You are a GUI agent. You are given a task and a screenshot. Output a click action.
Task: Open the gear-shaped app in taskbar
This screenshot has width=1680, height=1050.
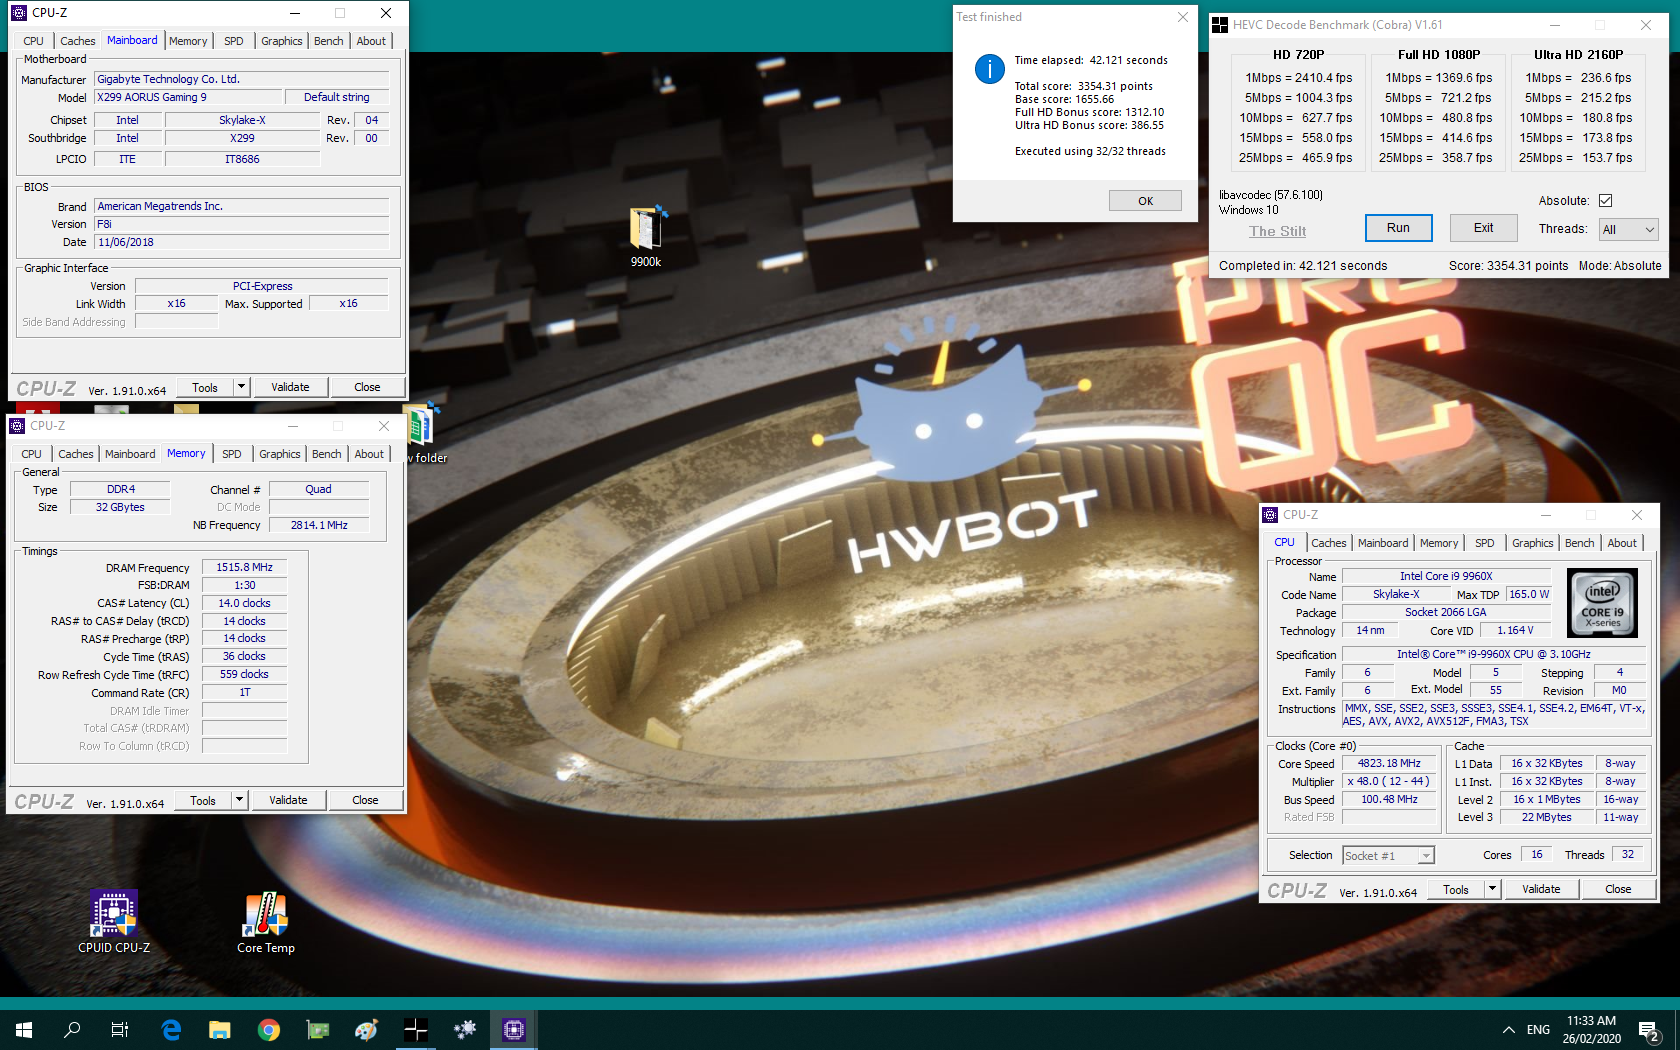[465, 1029]
